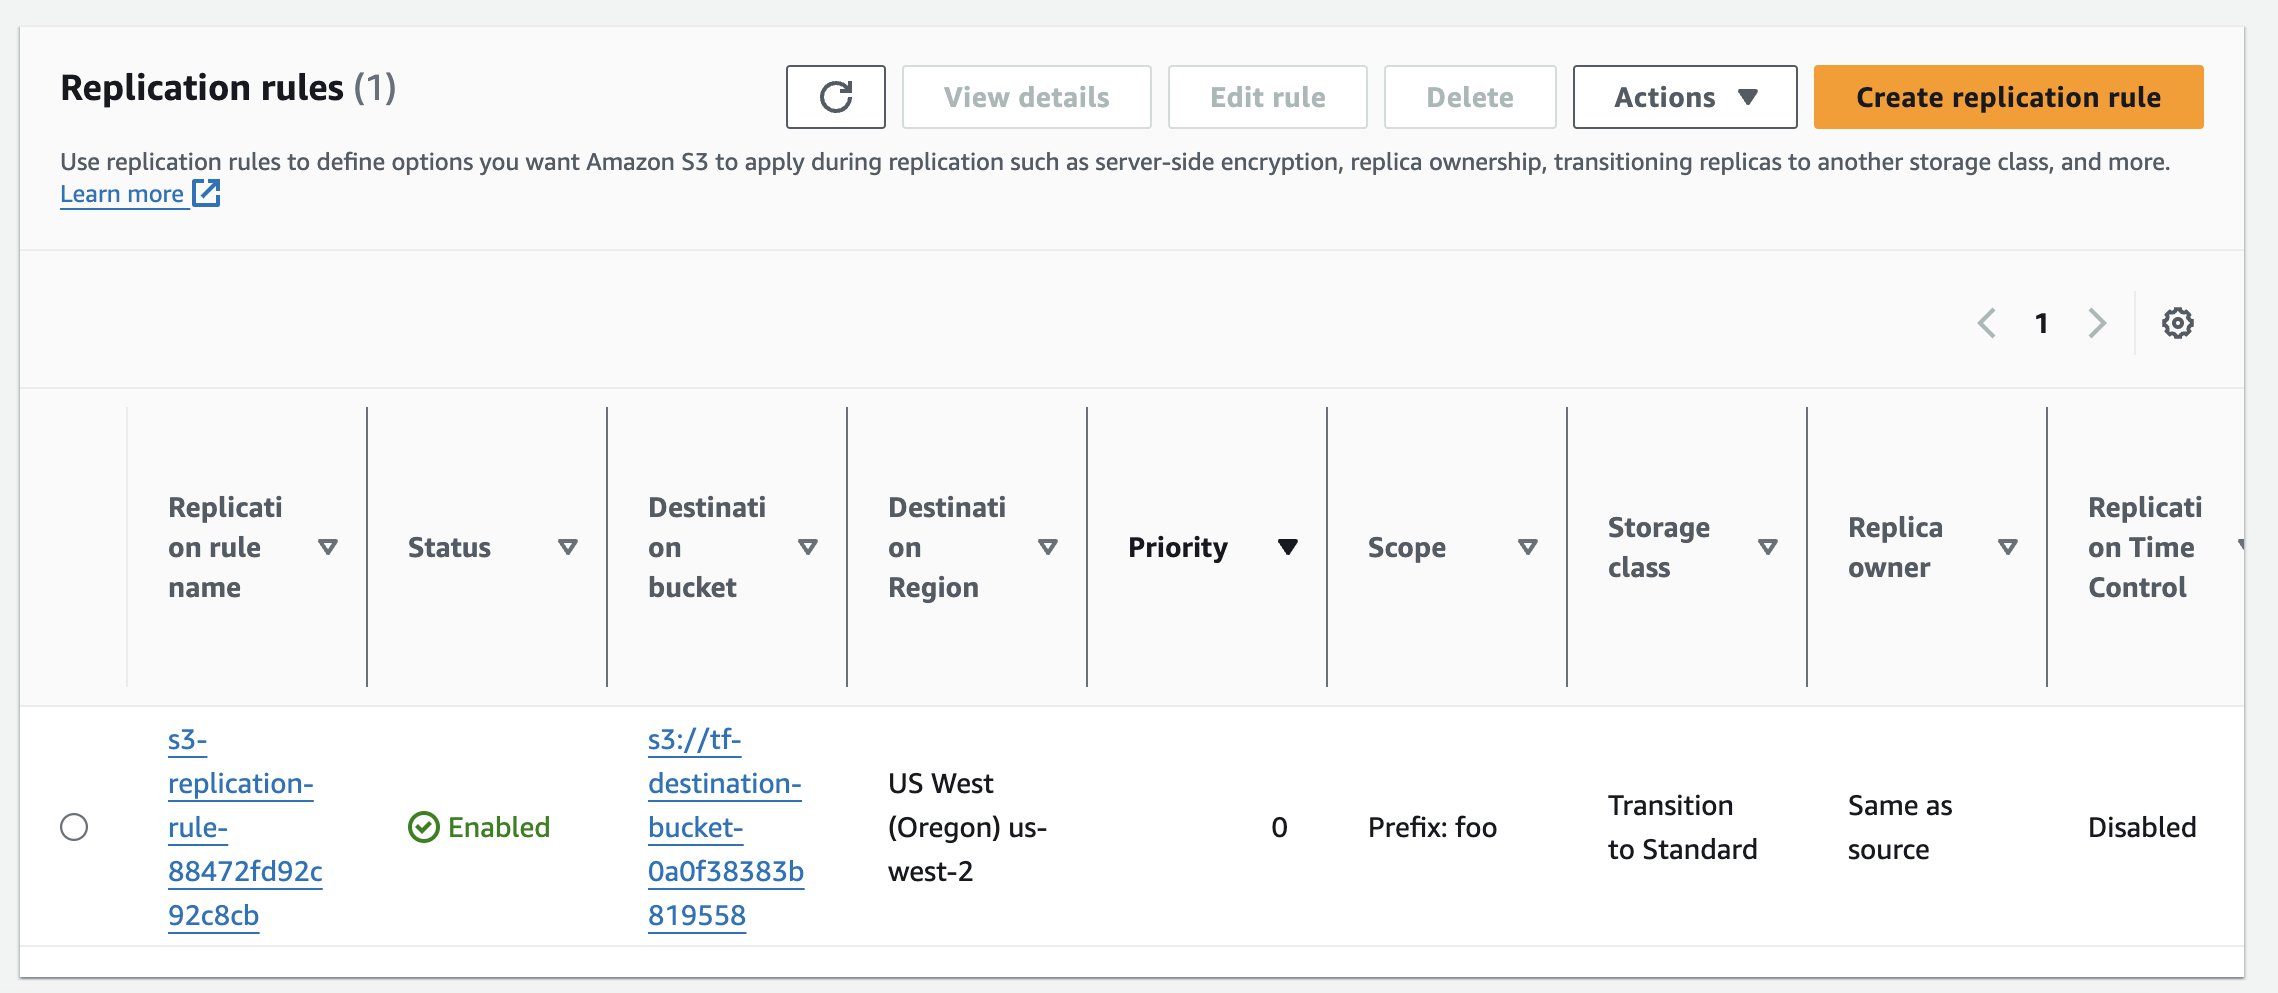Screen dimensions: 2278x993
Task: Sort by Scope column arrow
Action: click(x=1527, y=547)
